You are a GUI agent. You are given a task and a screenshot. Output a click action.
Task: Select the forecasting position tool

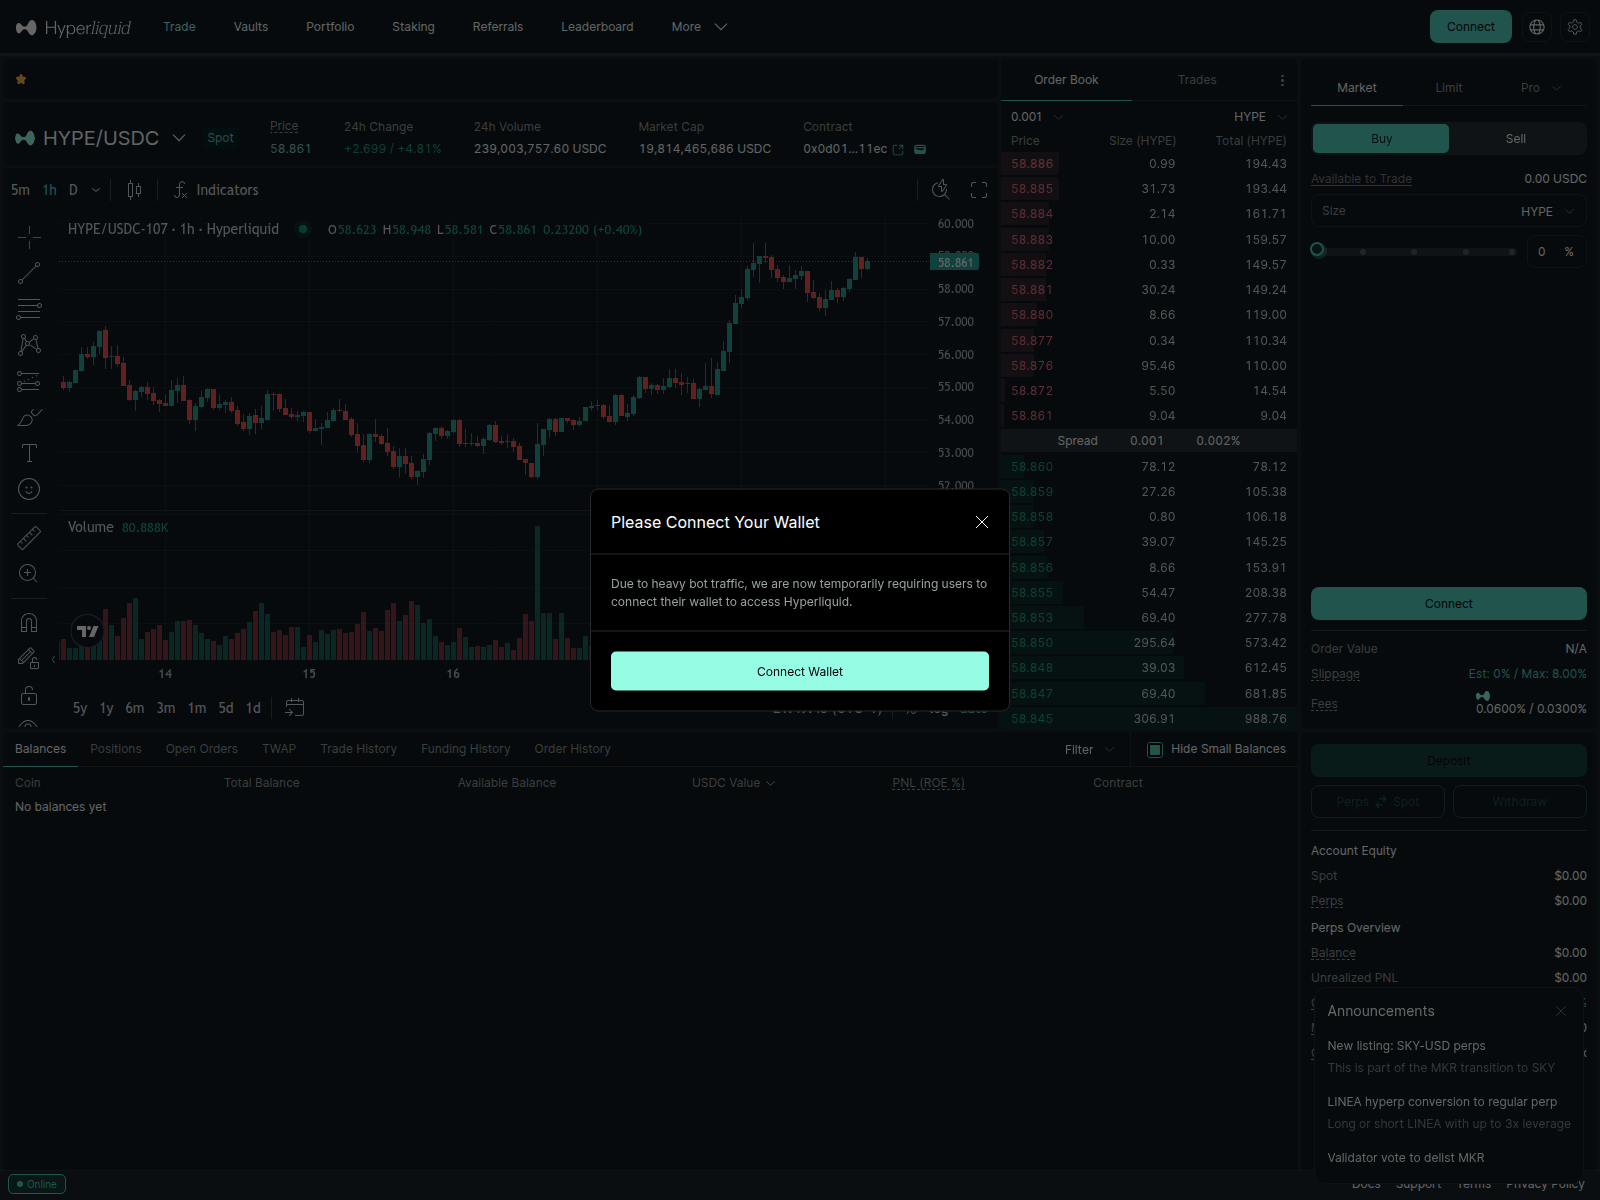coord(29,381)
